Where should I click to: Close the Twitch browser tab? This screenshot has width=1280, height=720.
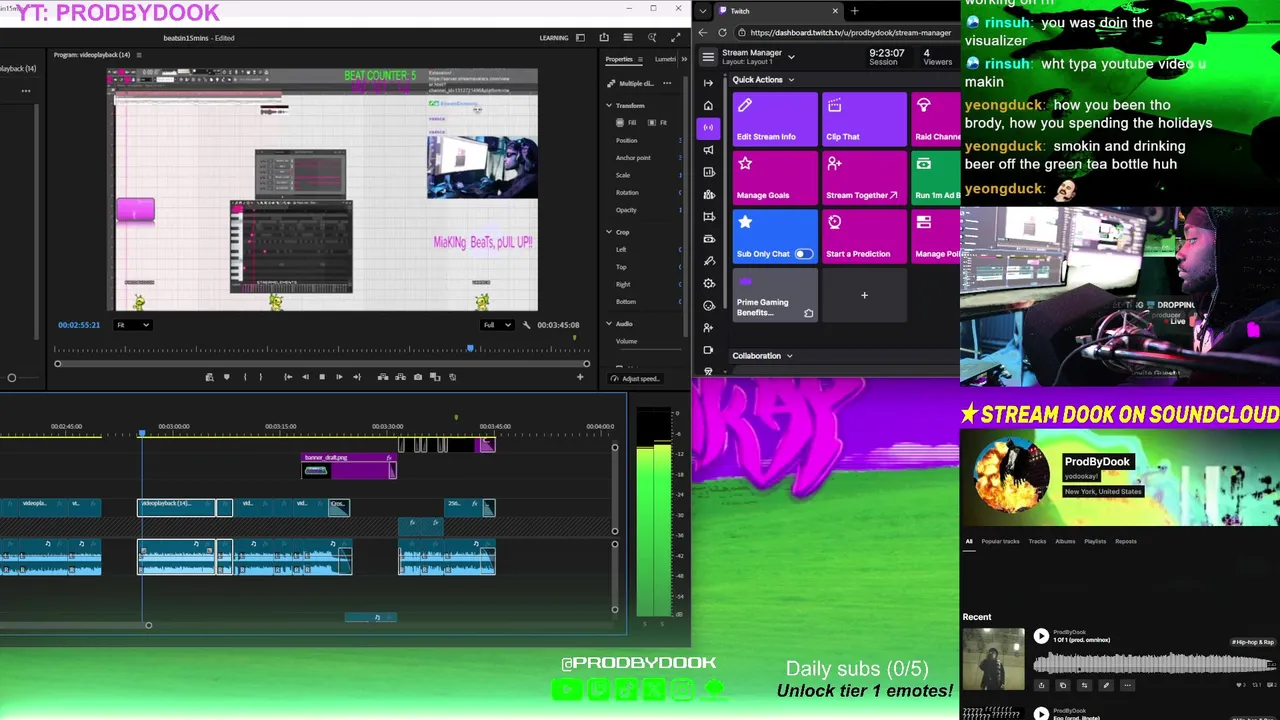835,11
